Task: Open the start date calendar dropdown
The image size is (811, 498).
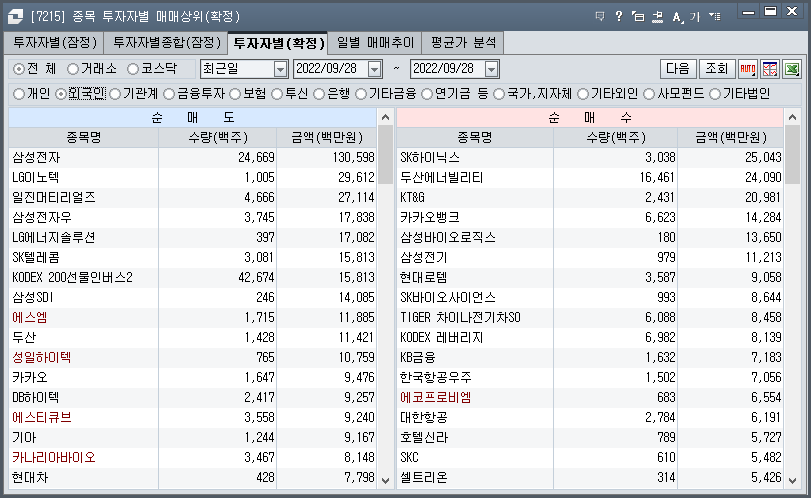Action: pyautogui.click(x=375, y=69)
